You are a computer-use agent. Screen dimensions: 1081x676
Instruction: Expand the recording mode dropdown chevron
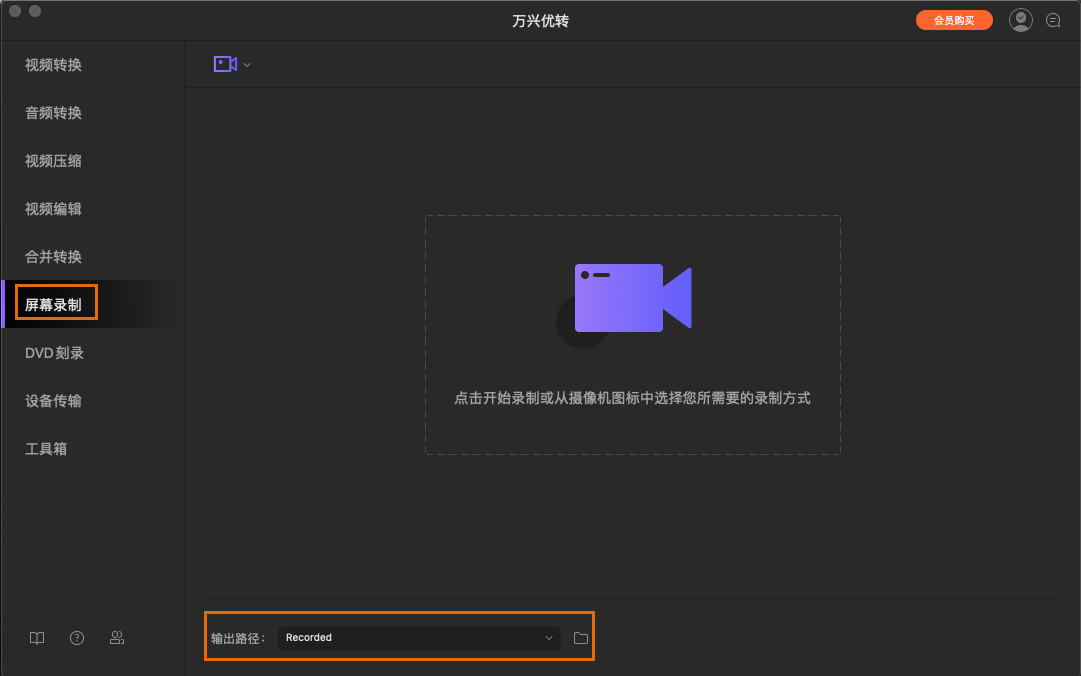(246, 63)
